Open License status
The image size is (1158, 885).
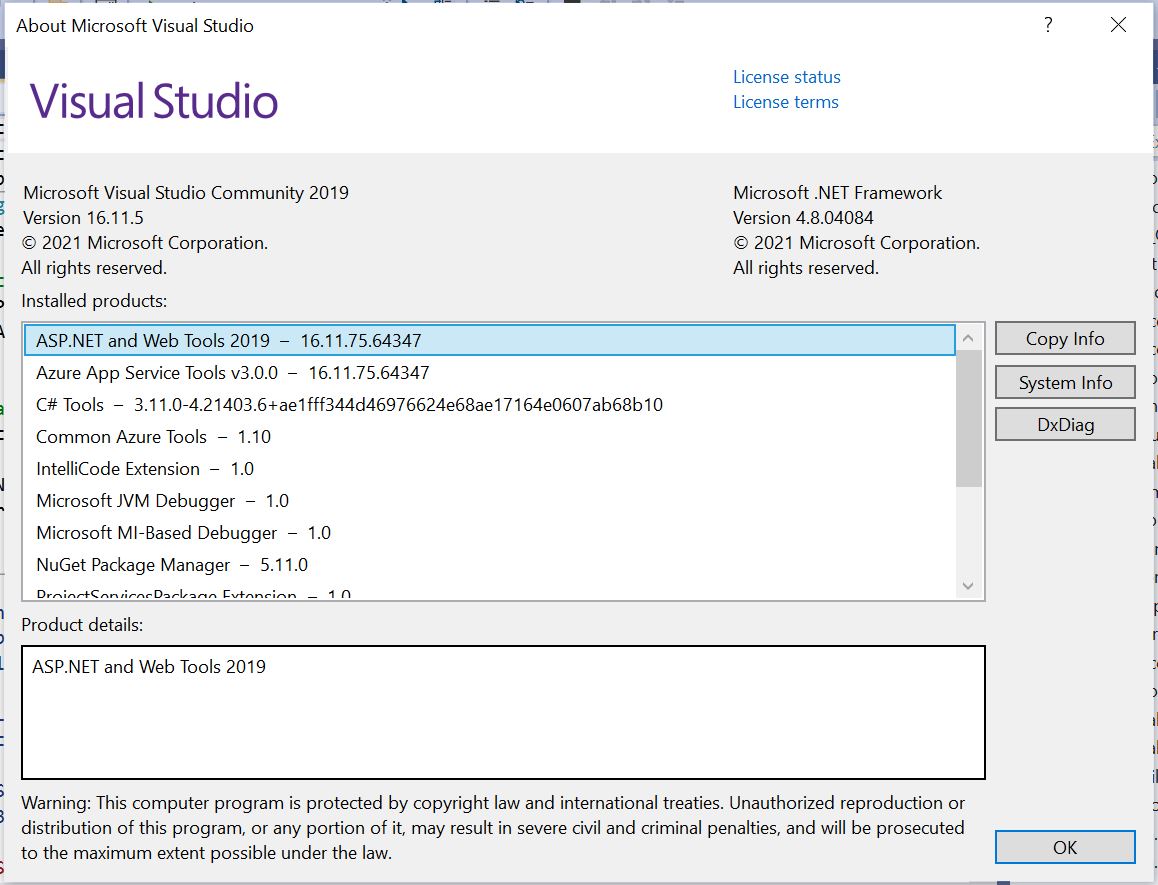(786, 77)
